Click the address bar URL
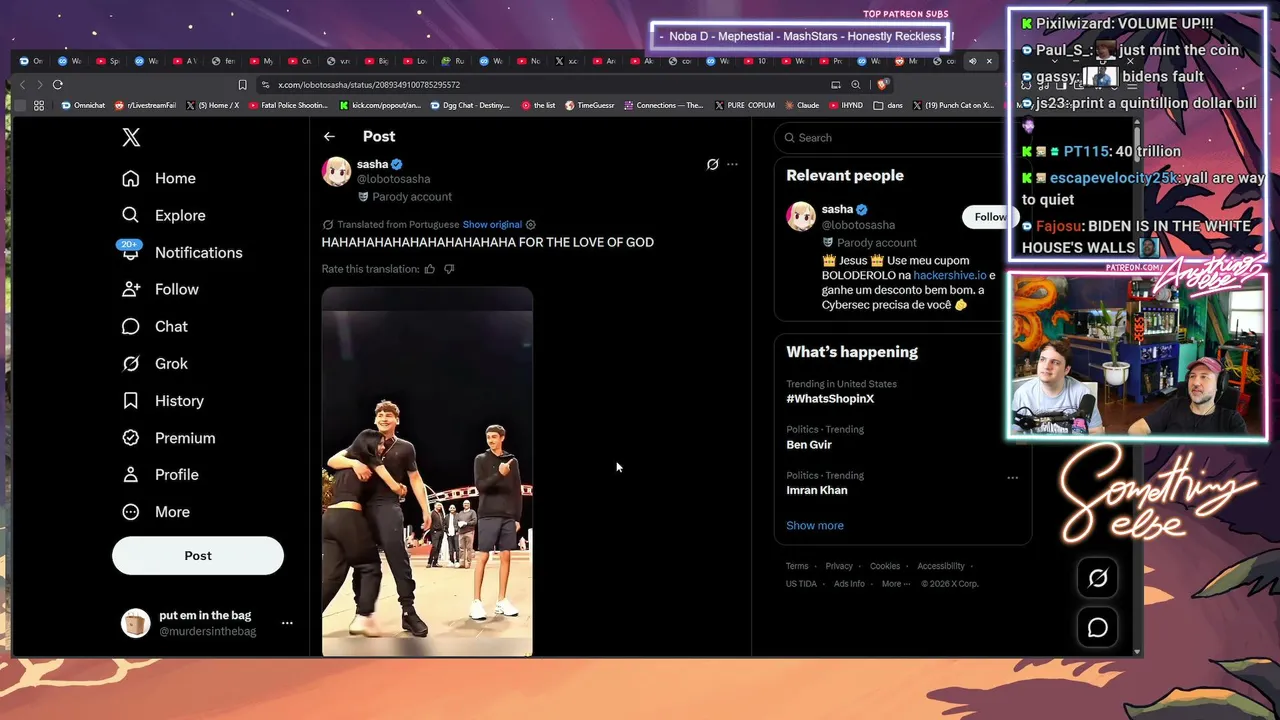The image size is (1280, 720). click(369, 85)
